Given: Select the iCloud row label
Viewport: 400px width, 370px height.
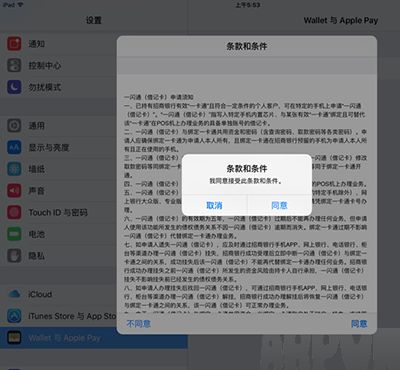Looking at the screenshot, I should 40,294.
